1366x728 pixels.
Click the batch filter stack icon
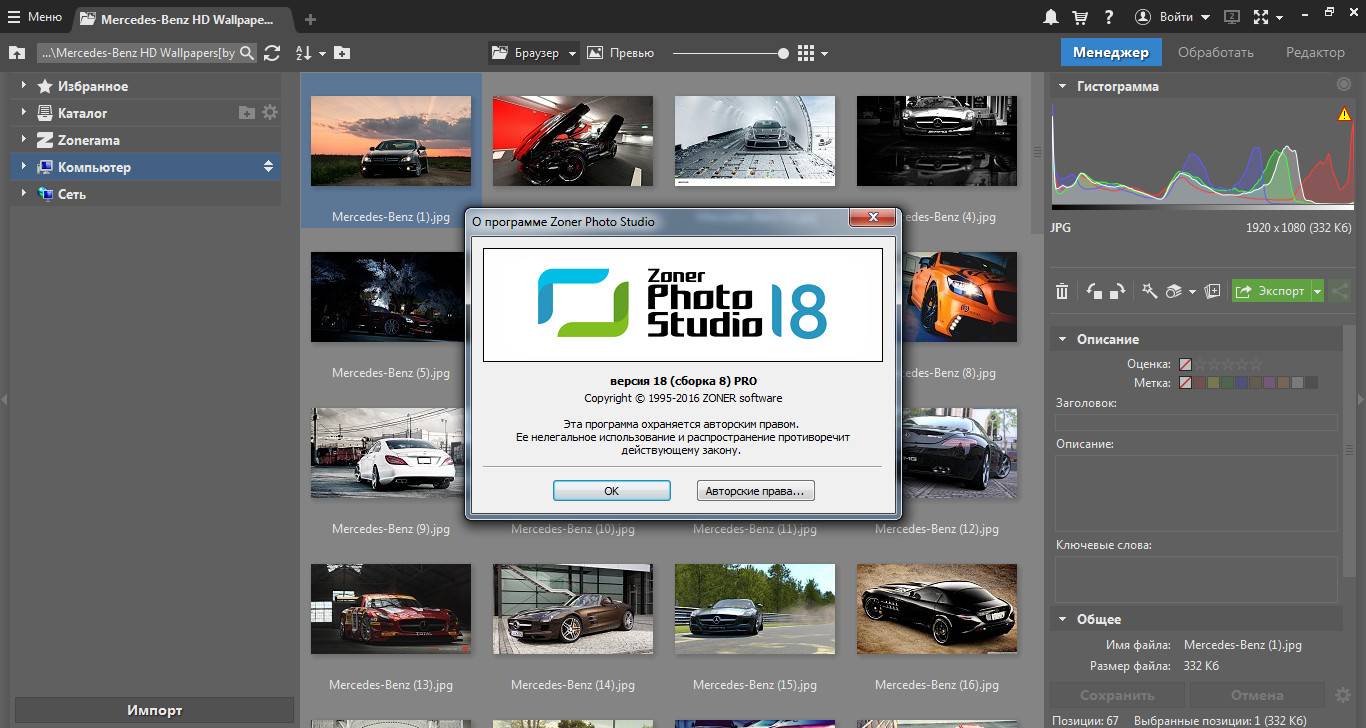point(1174,291)
